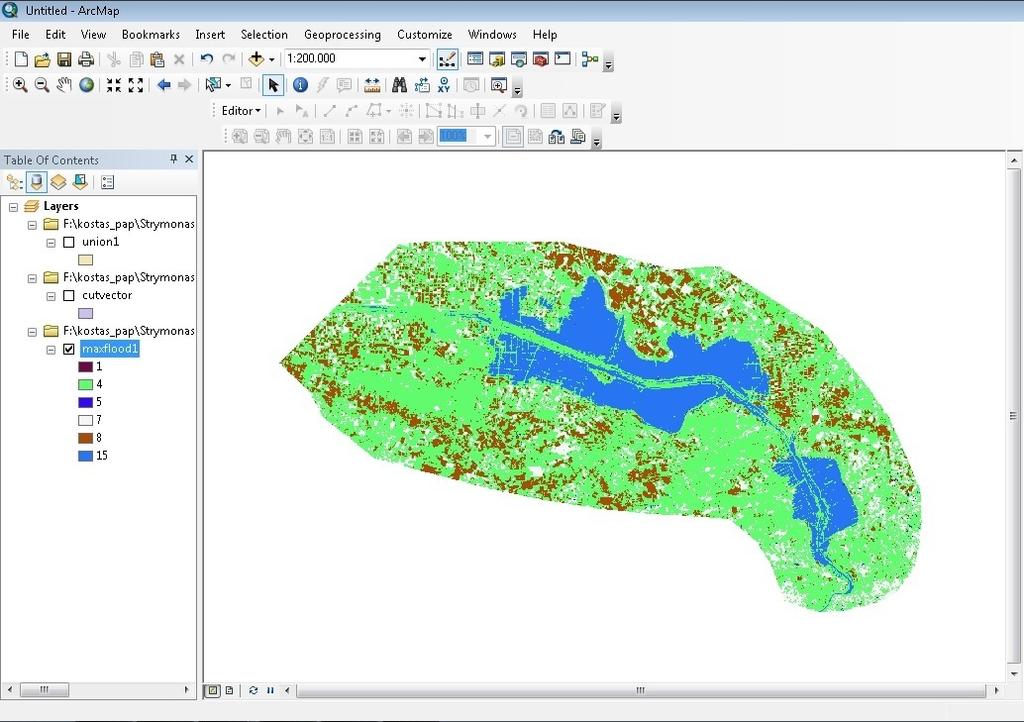1024x722 pixels.
Task: Open the Geoprocessing menu
Action: click(x=342, y=35)
